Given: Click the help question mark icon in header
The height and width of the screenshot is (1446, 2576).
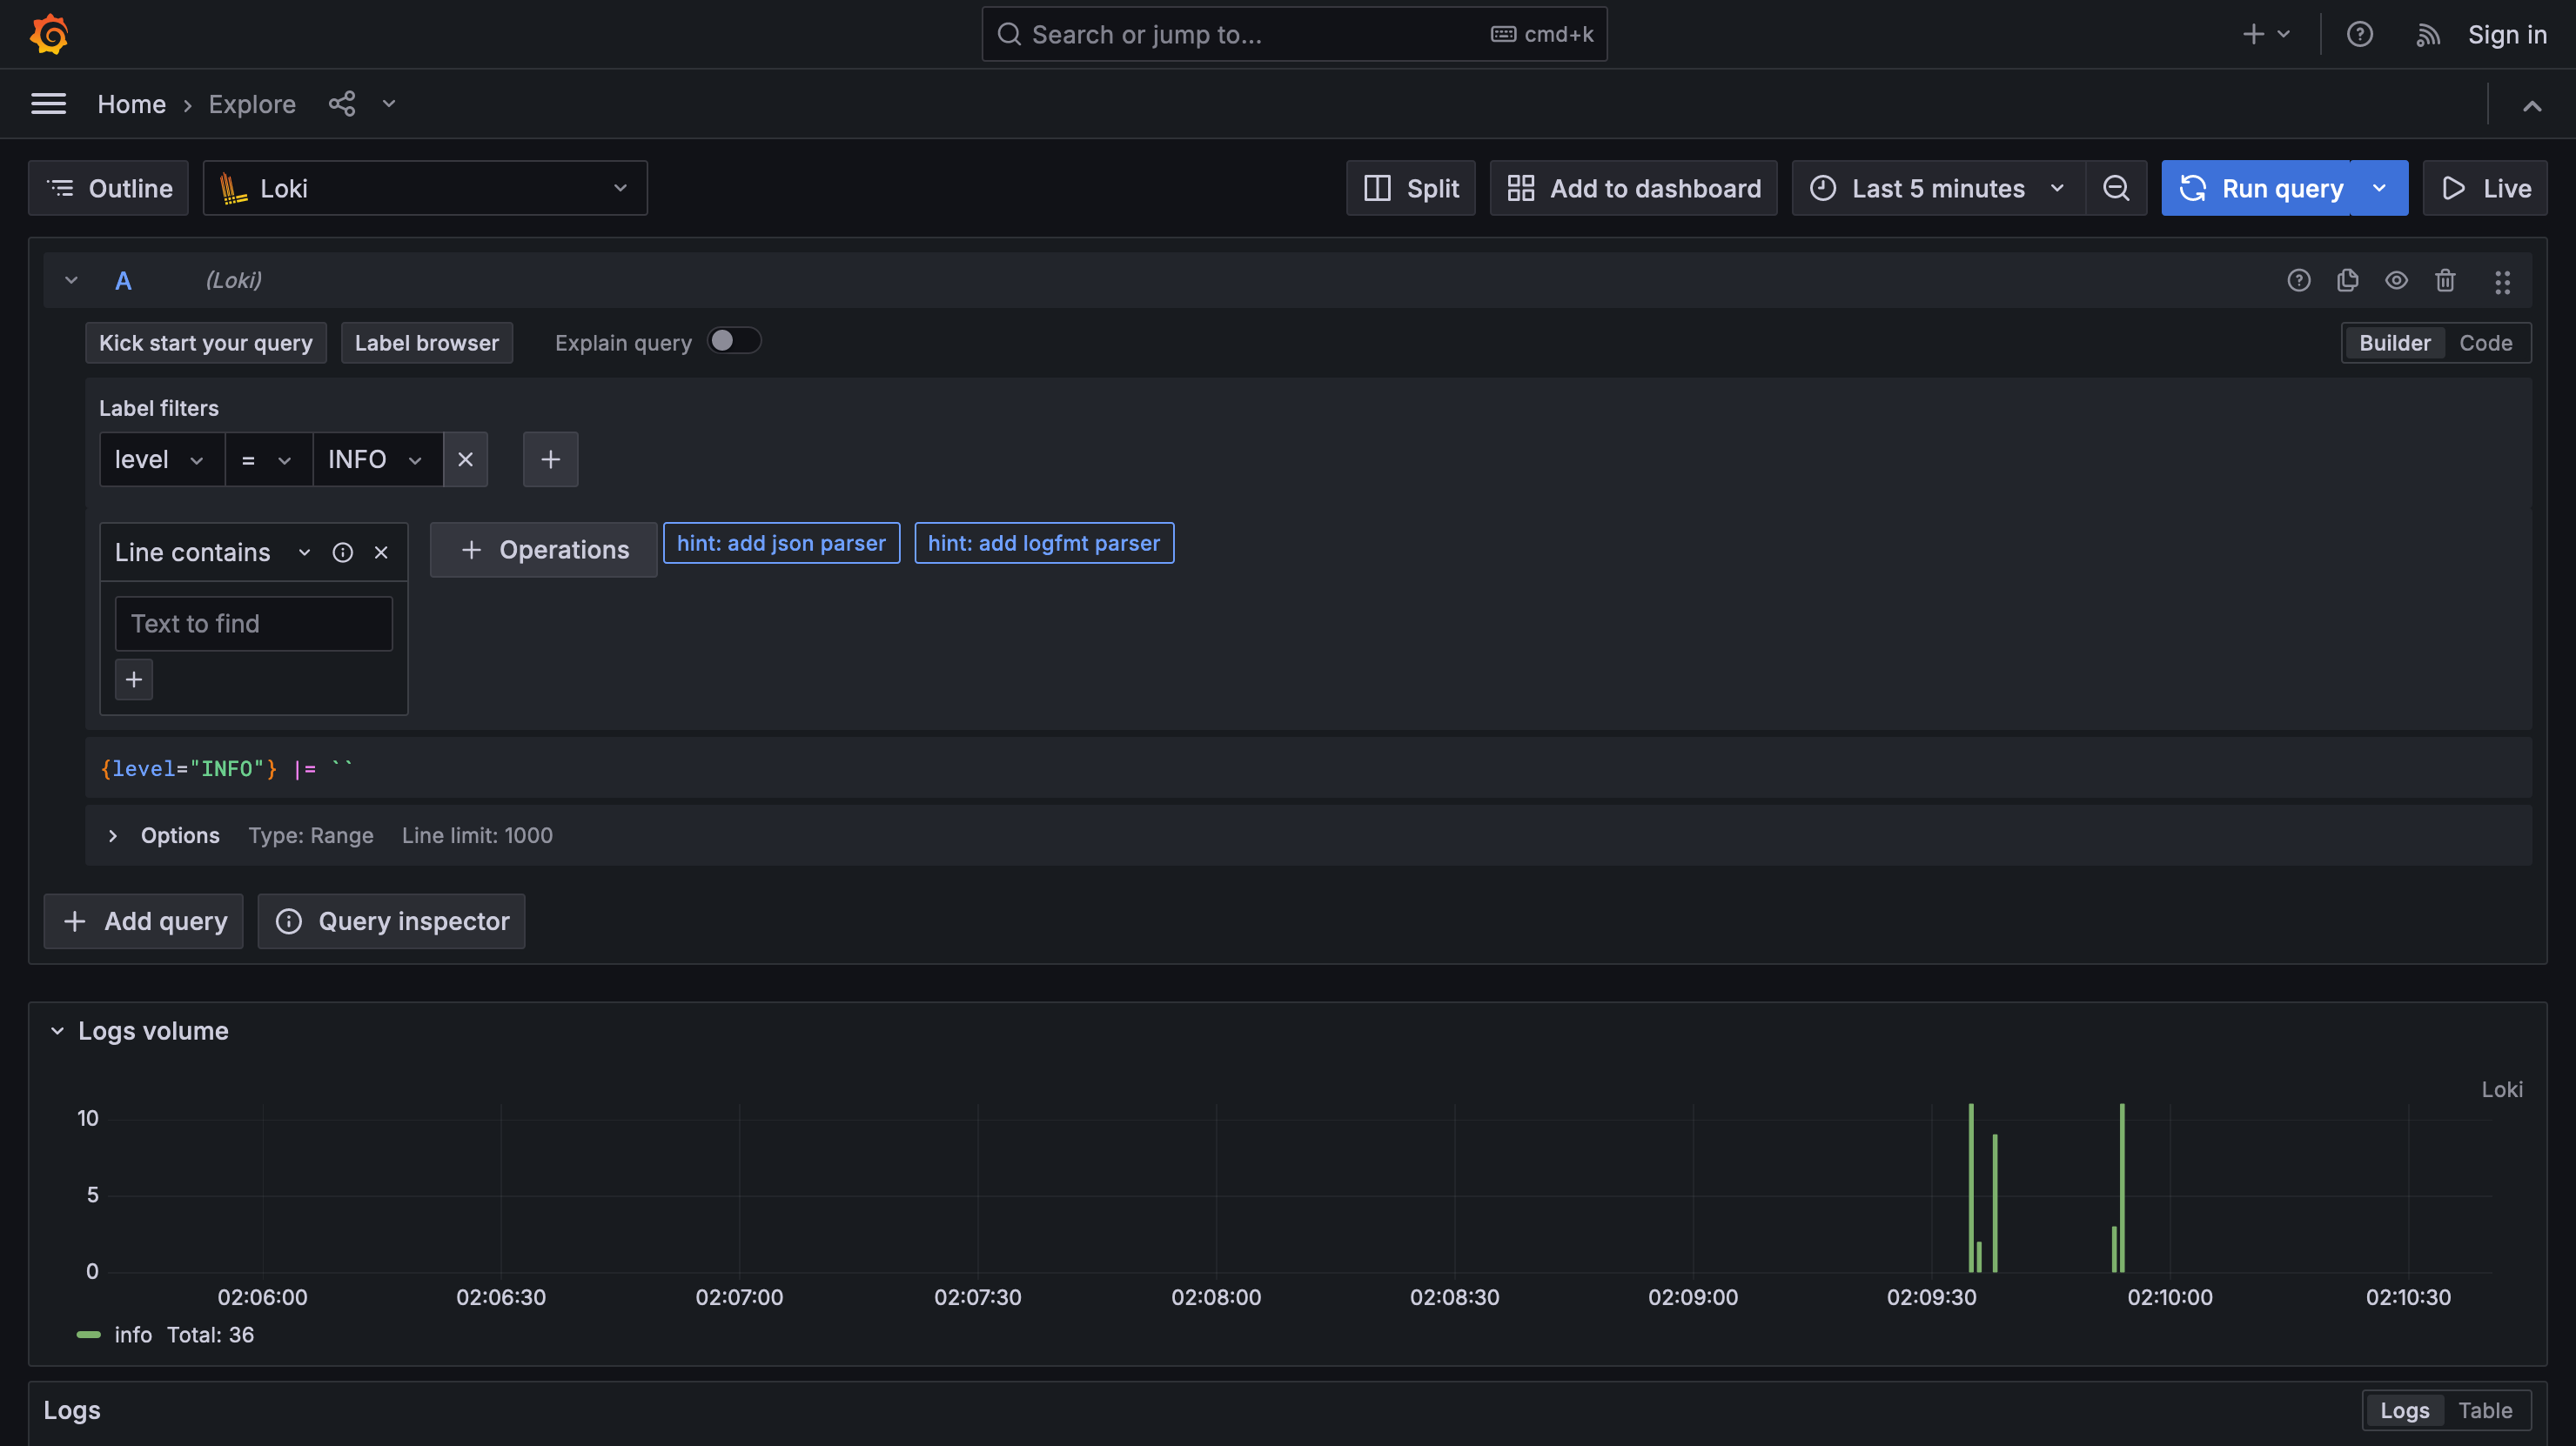Looking at the screenshot, I should (2359, 35).
